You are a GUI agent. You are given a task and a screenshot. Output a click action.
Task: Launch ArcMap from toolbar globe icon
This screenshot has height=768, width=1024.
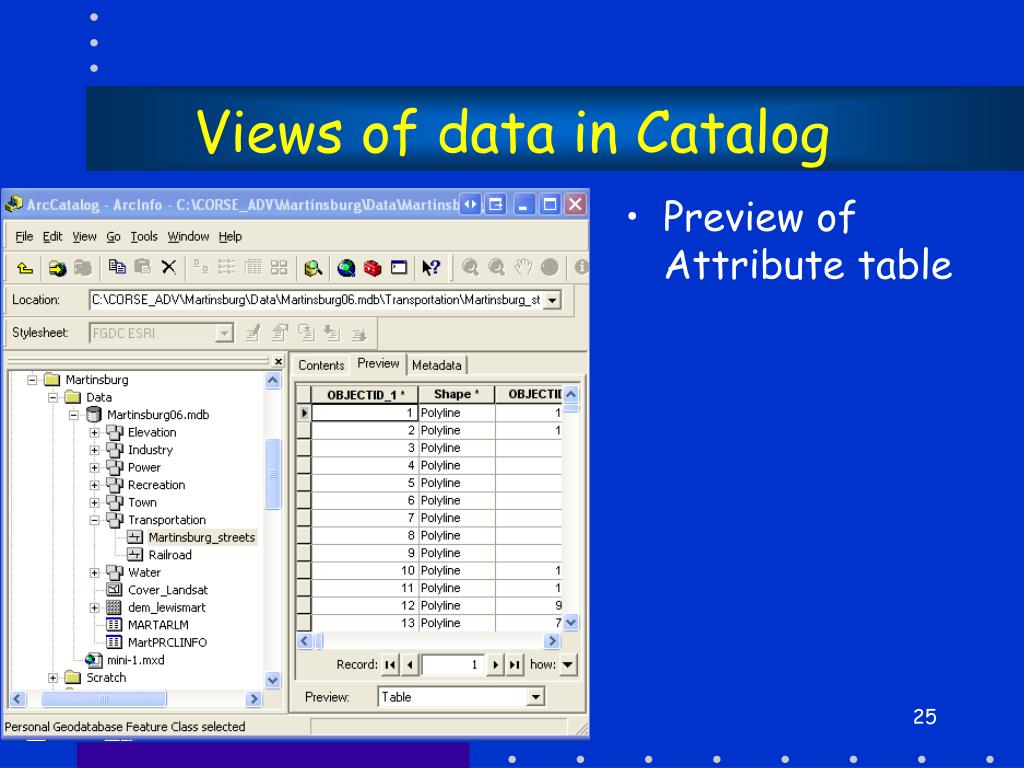(346, 268)
